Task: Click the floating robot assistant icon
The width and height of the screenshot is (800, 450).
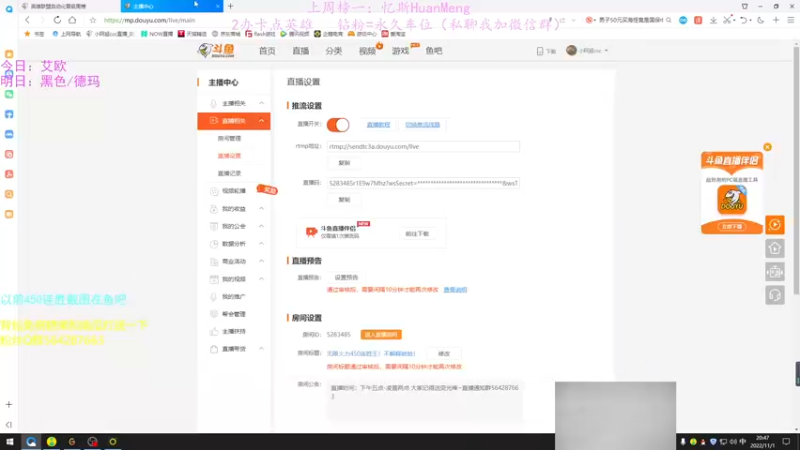Action: [774, 272]
